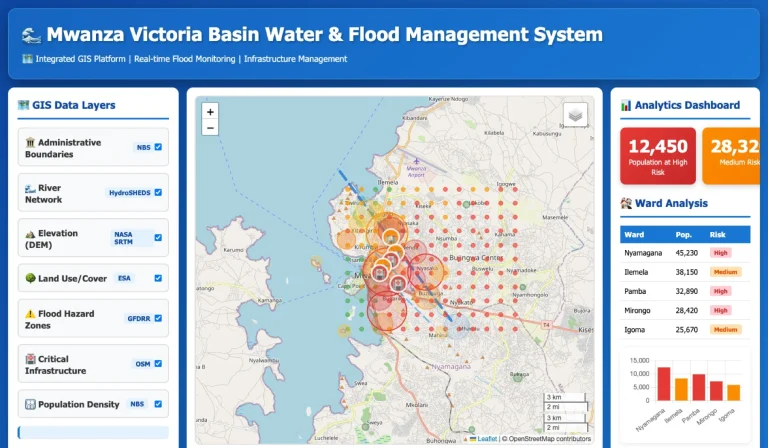Toggle Elevation (DEM) layer checkbox
The height and width of the screenshot is (448, 768).
158,237
